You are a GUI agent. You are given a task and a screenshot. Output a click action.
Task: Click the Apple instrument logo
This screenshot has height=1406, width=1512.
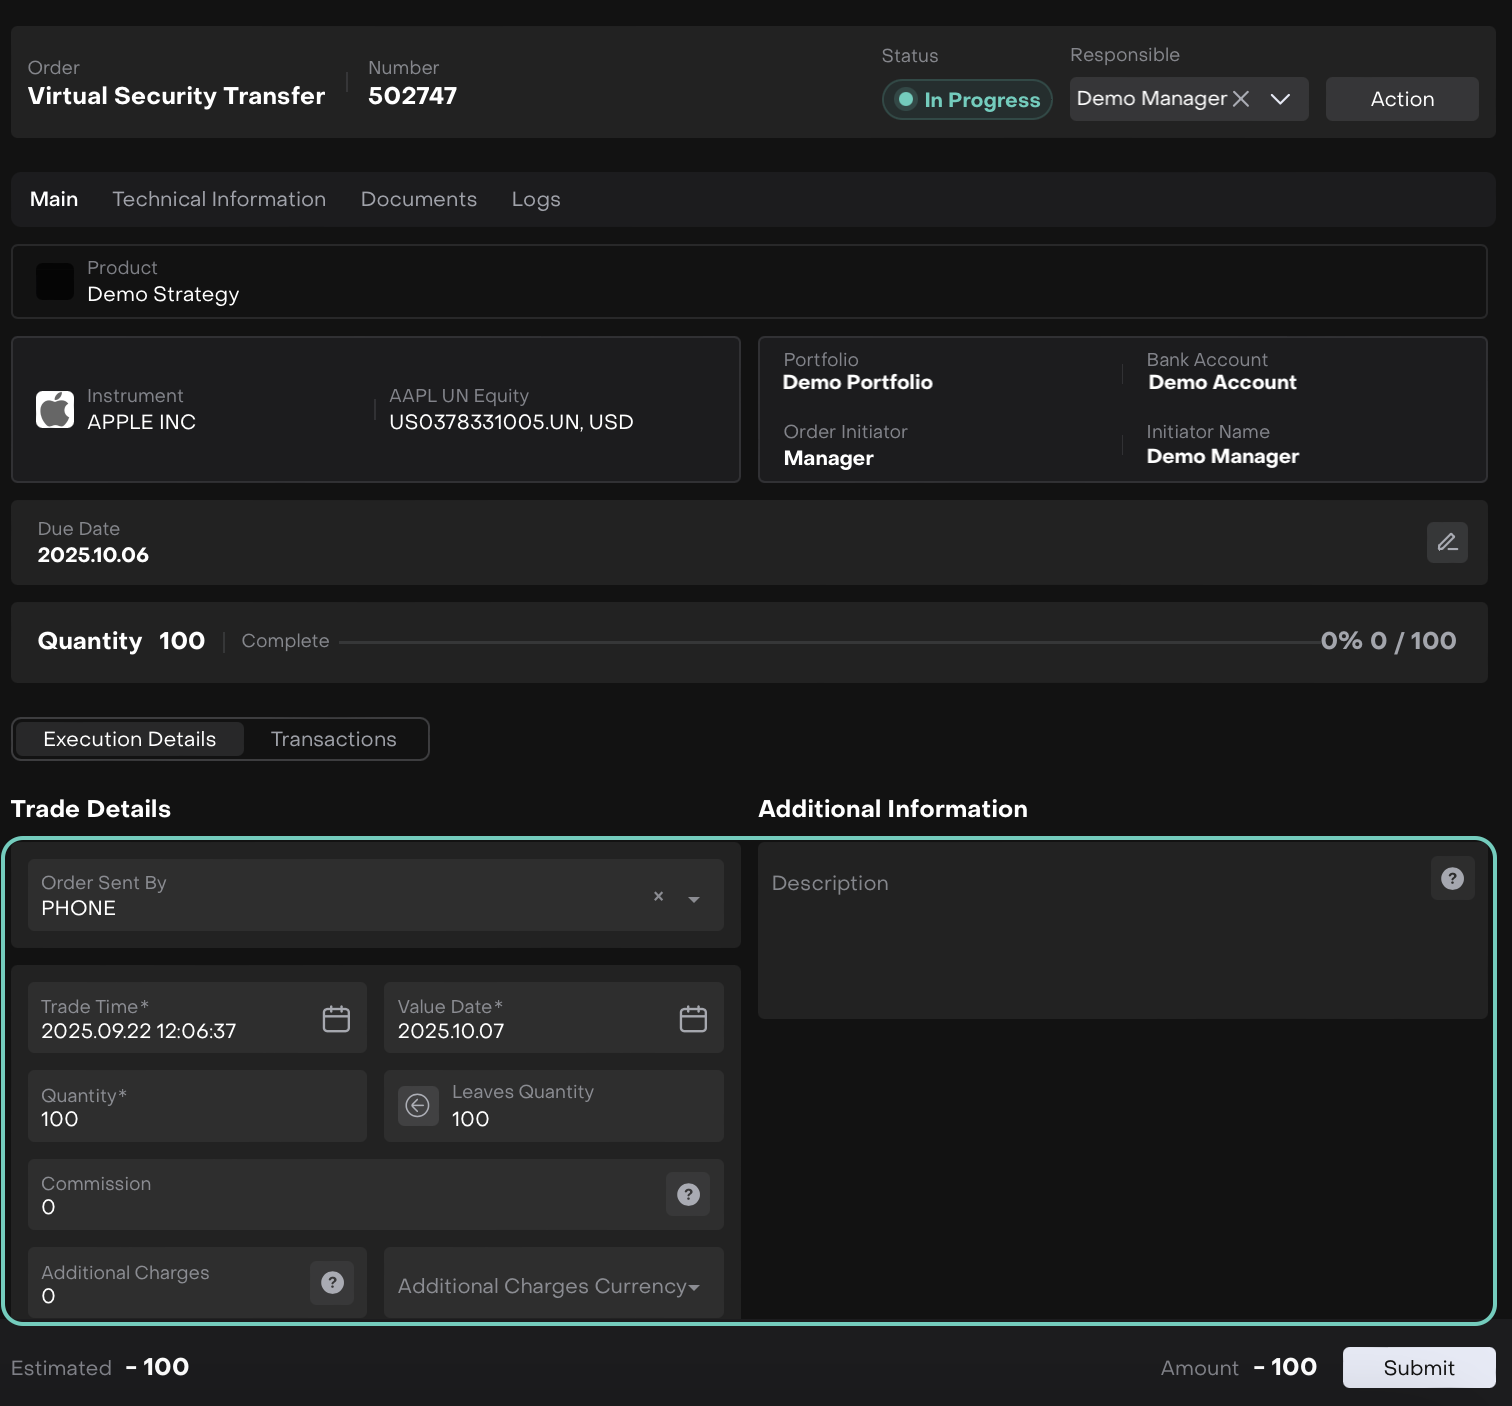[55, 409]
